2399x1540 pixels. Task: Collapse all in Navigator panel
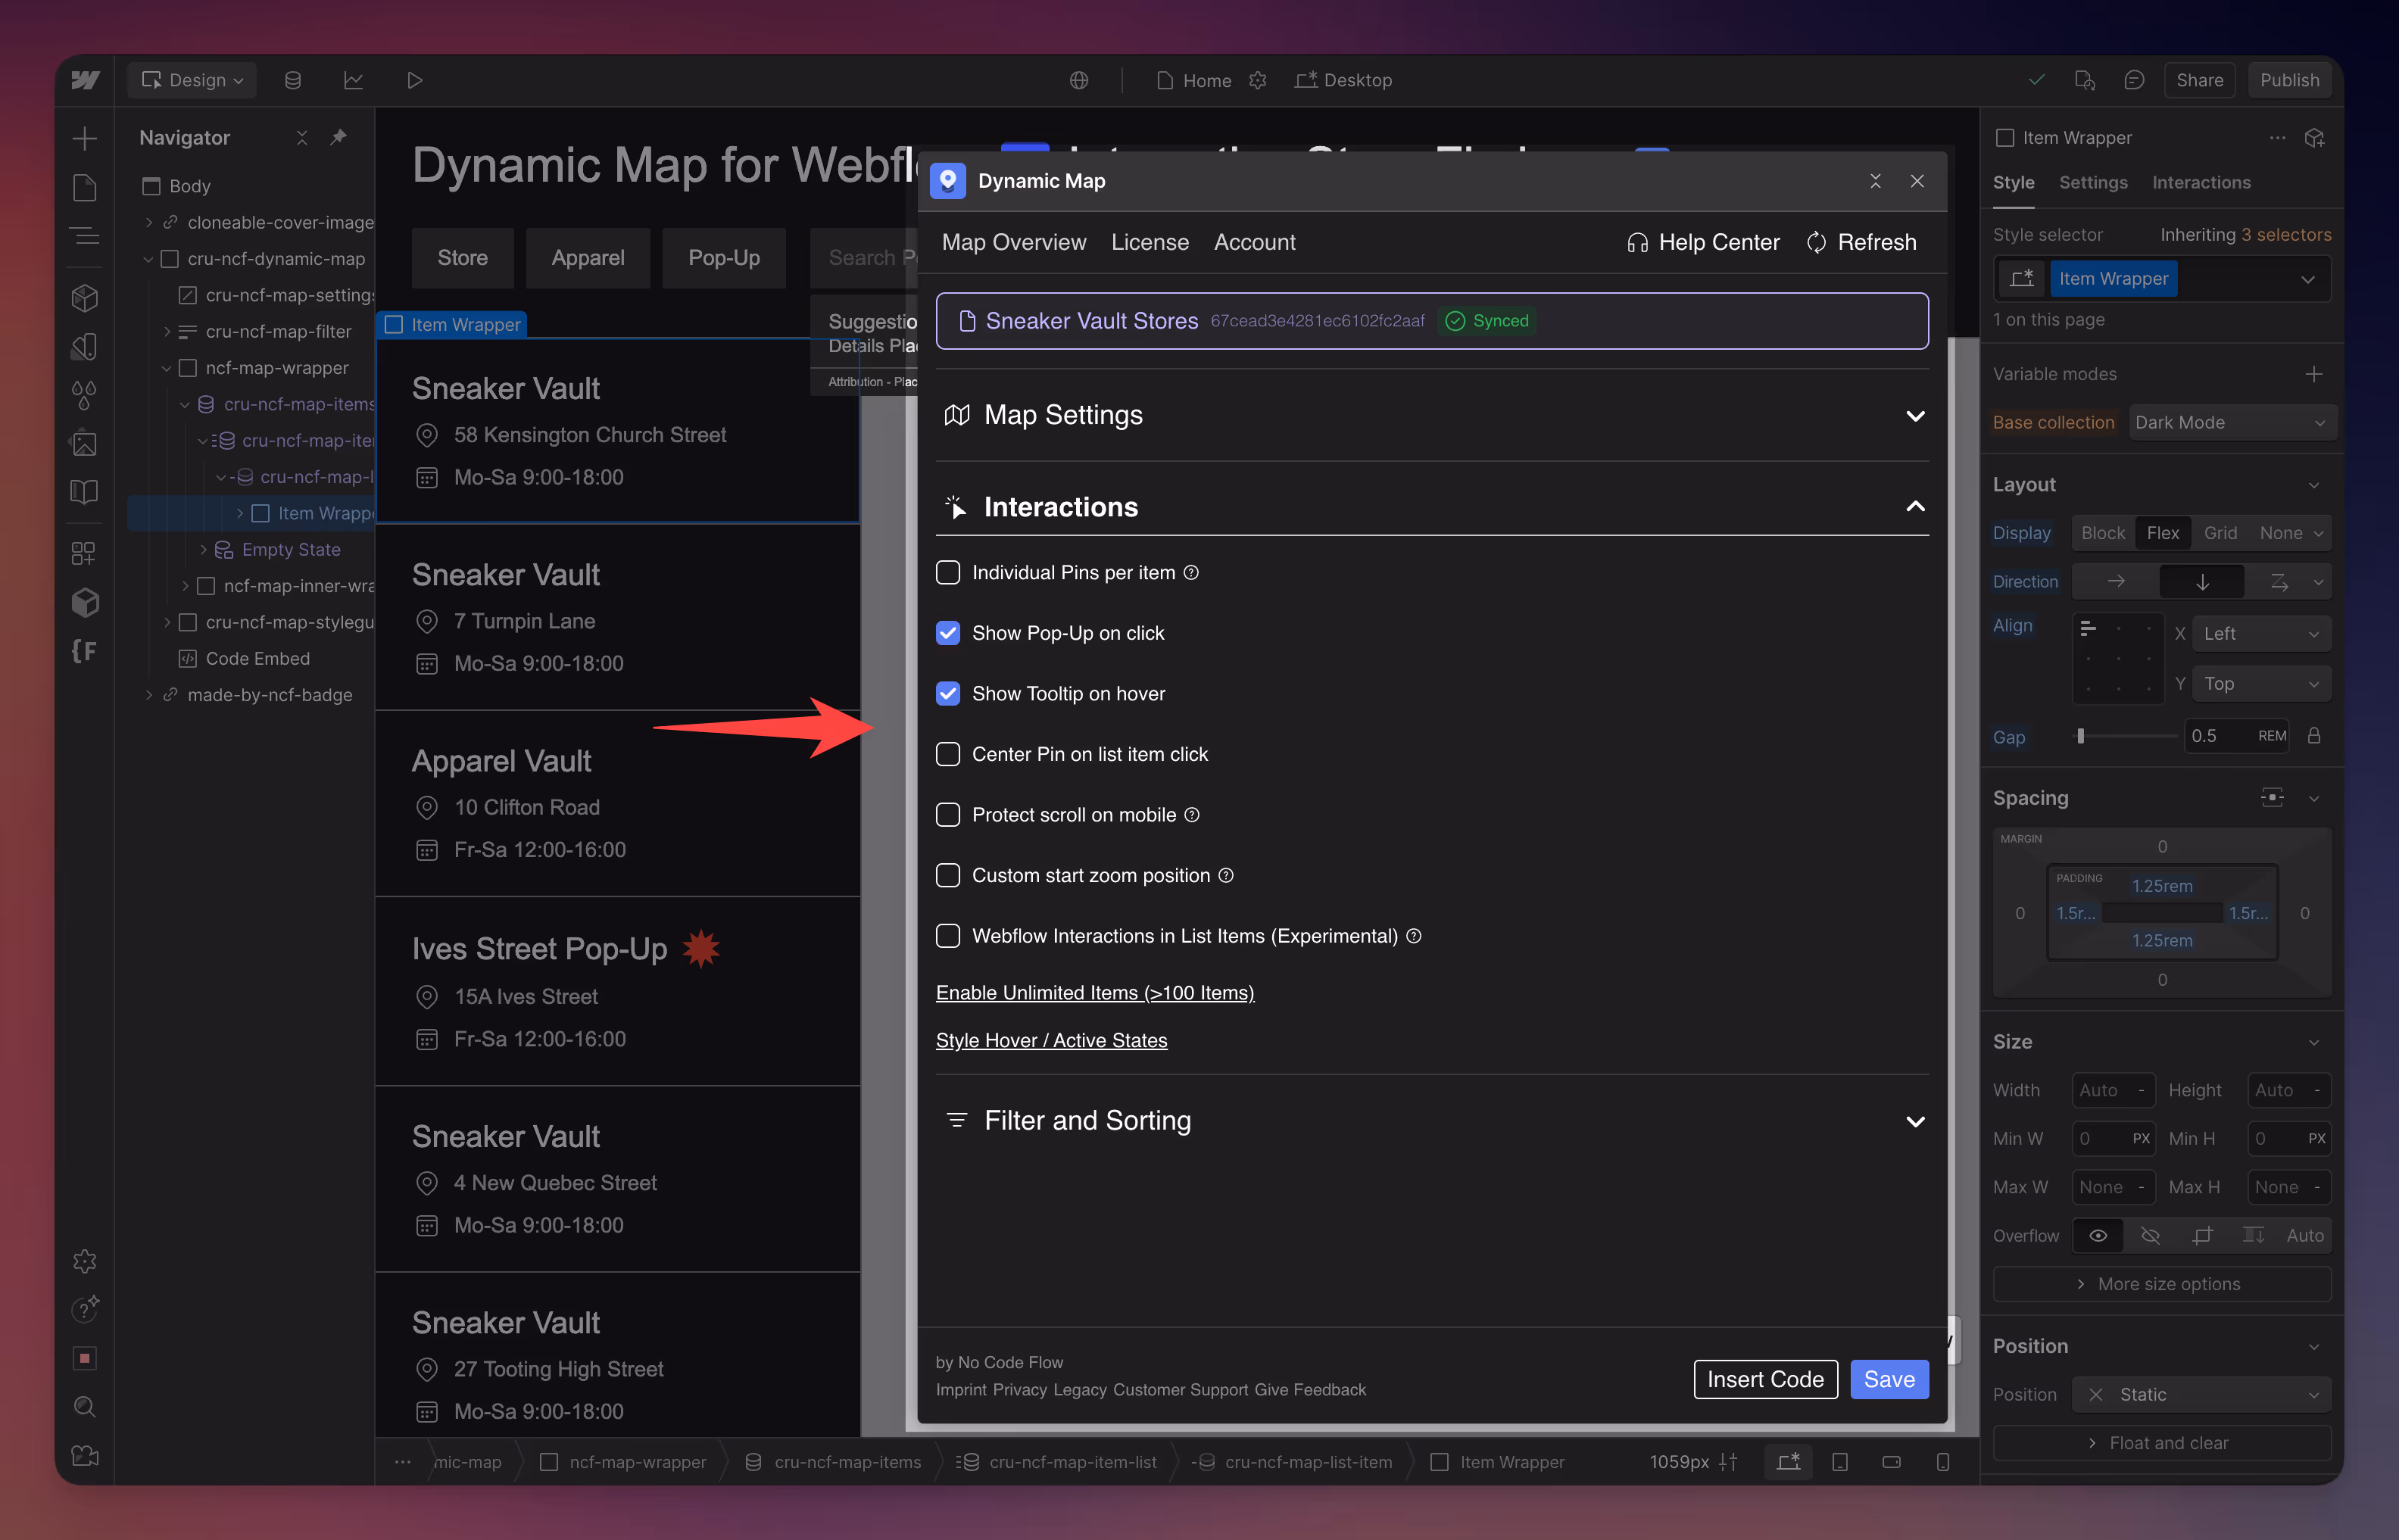pyautogui.click(x=302, y=137)
